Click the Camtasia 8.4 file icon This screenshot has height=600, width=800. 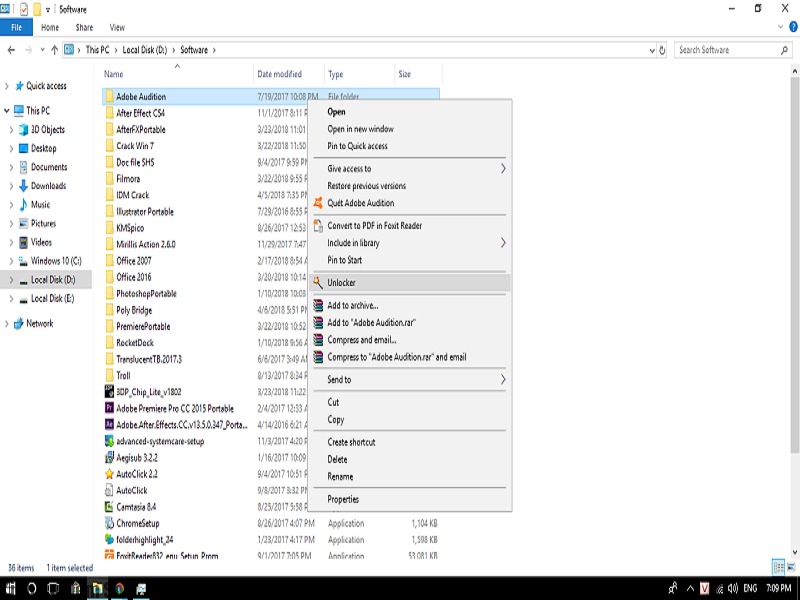[x=109, y=507]
